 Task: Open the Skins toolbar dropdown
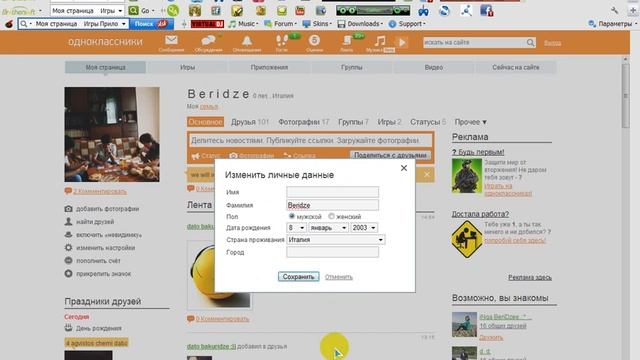tap(317, 24)
